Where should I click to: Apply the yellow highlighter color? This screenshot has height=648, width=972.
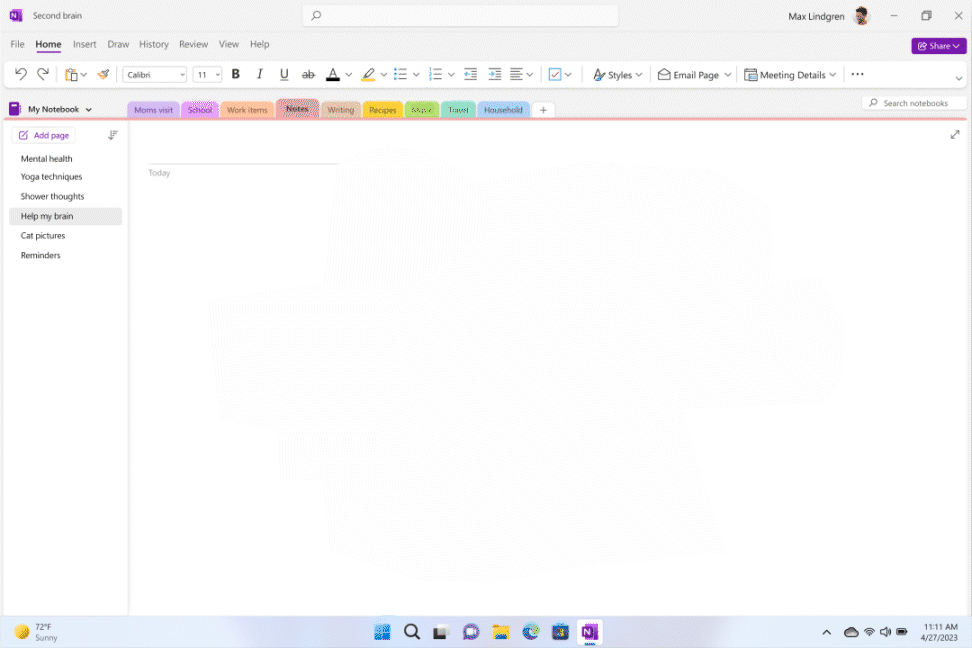(368, 74)
